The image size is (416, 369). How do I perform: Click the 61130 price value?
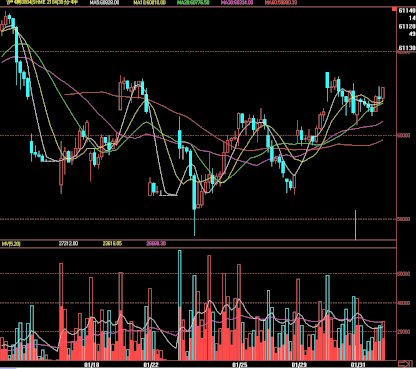coord(407,48)
